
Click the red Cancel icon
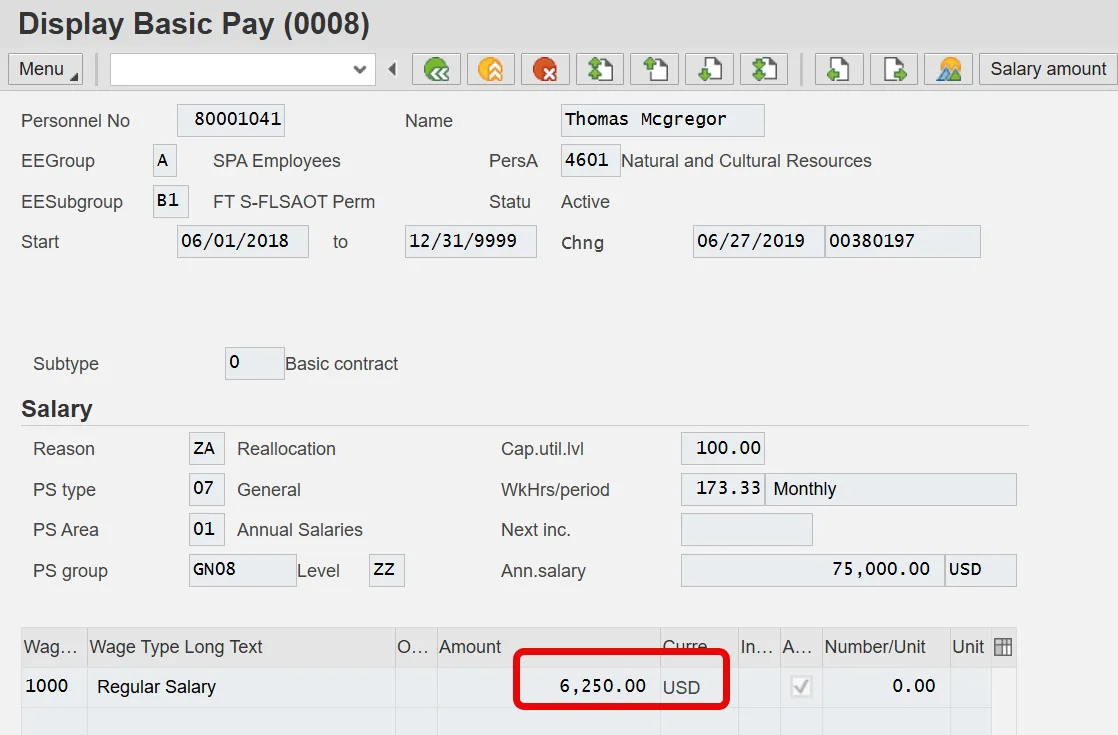pyautogui.click(x=545, y=69)
